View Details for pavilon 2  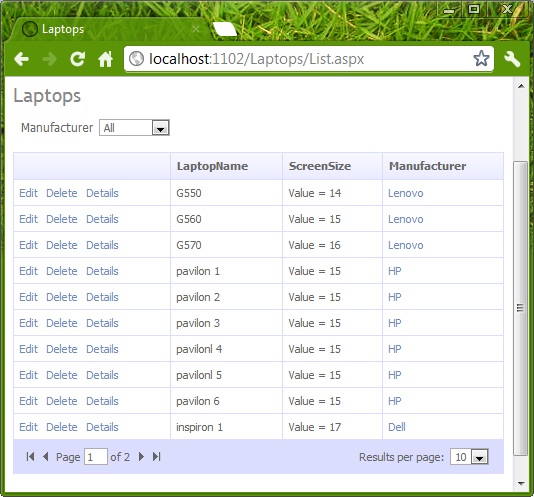click(x=102, y=297)
